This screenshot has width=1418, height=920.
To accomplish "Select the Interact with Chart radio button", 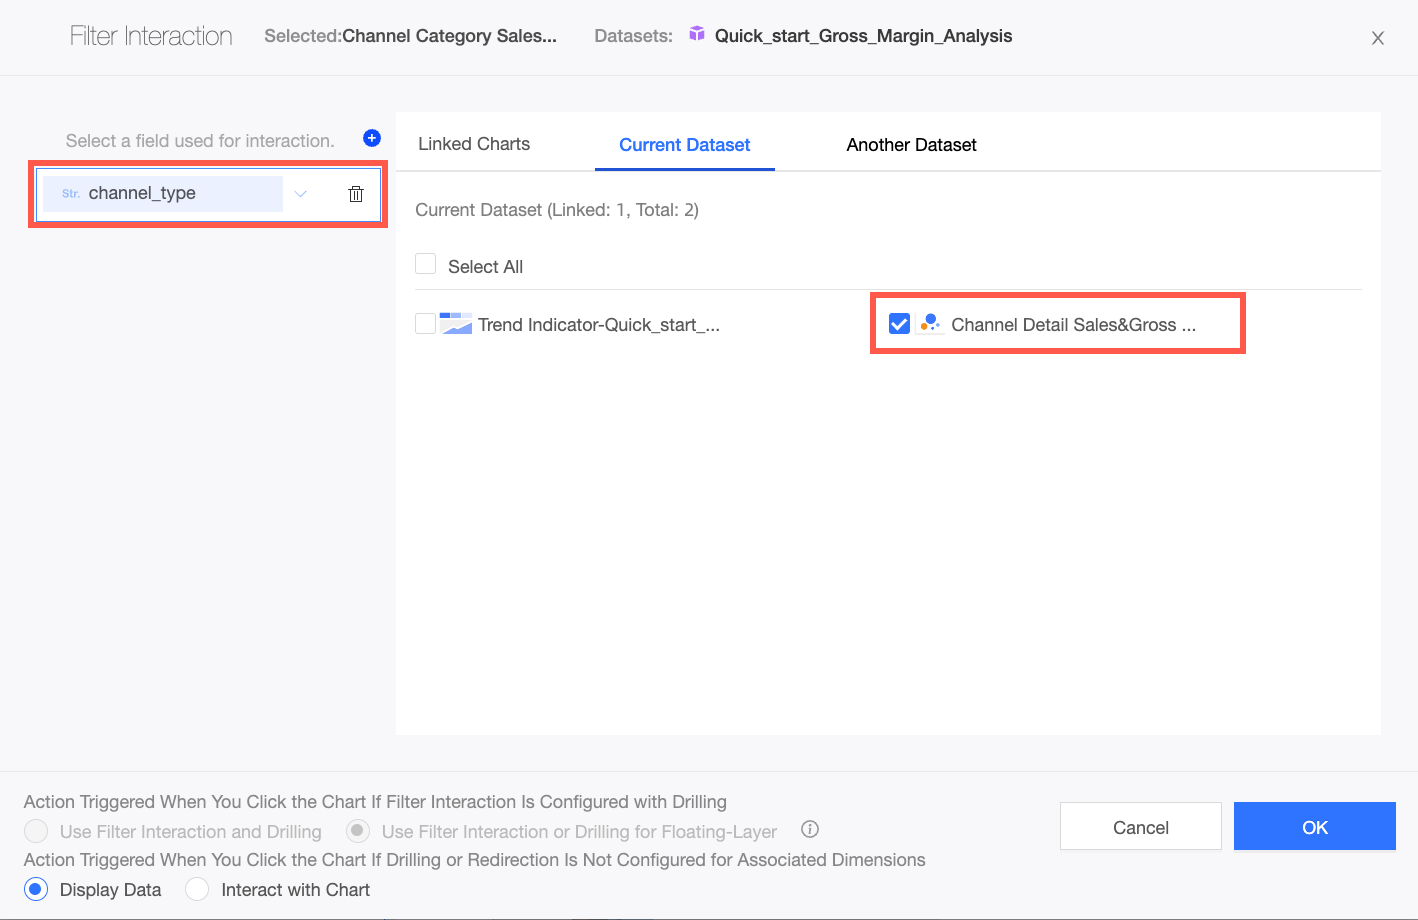I will click(x=197, y=889).
